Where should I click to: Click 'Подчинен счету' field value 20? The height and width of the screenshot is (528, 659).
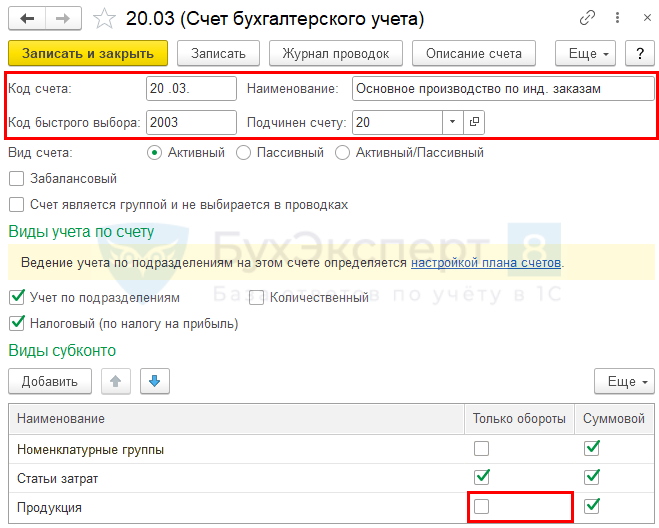pyautogui.click(x=397, y=122)
